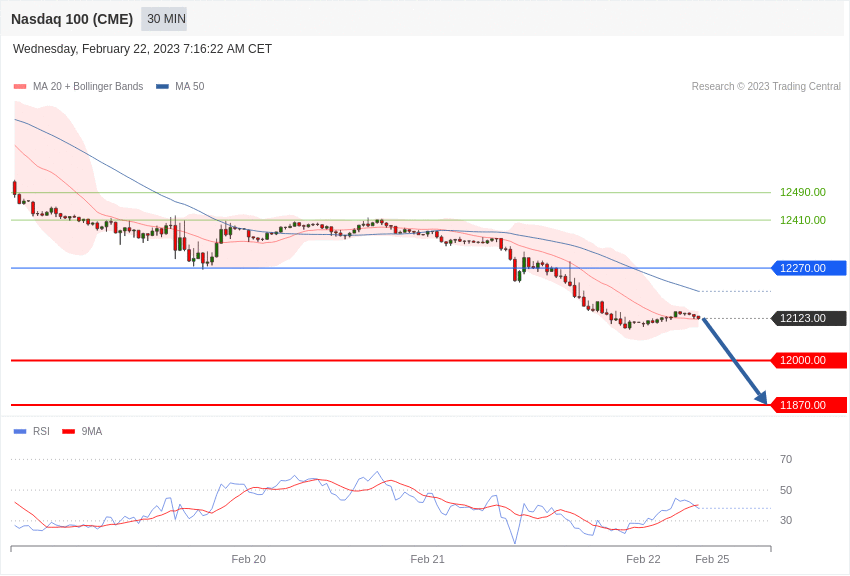Click the date line 'Wednesday, February 22, 2023 7:16:22 AM CET'
Image resolution: width=850 pixels, height=576 pixels.
[x=142, y=49]
